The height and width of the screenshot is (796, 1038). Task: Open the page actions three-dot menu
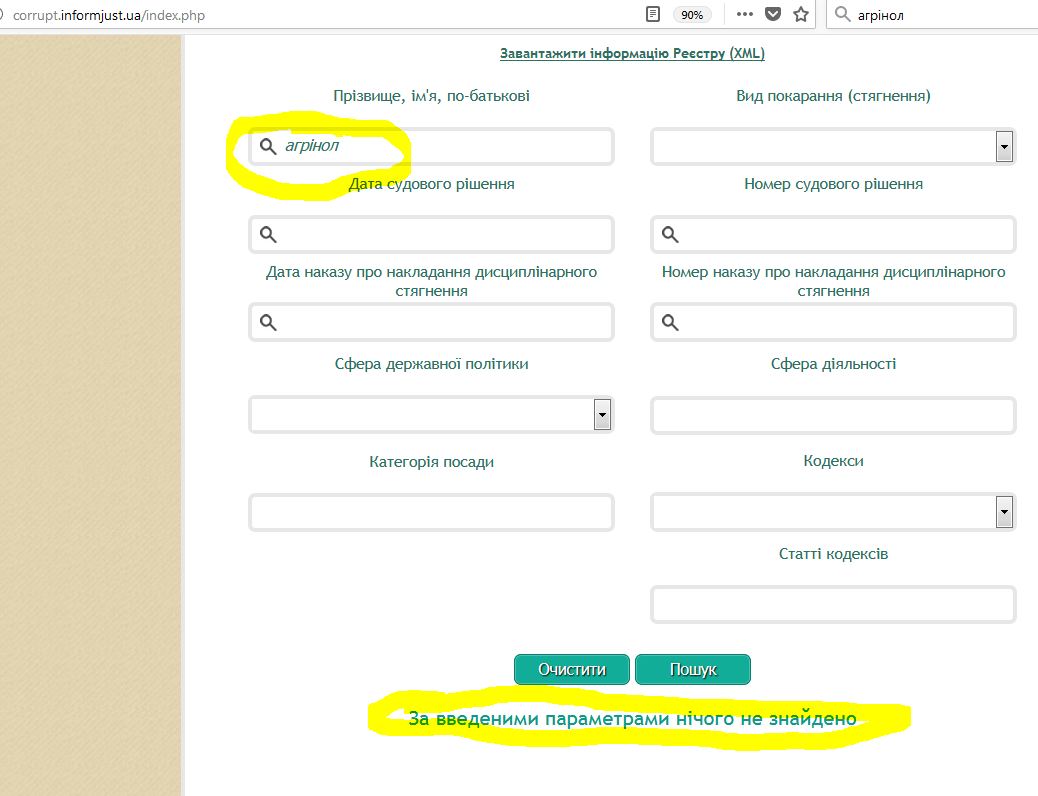tap(744, 15)
